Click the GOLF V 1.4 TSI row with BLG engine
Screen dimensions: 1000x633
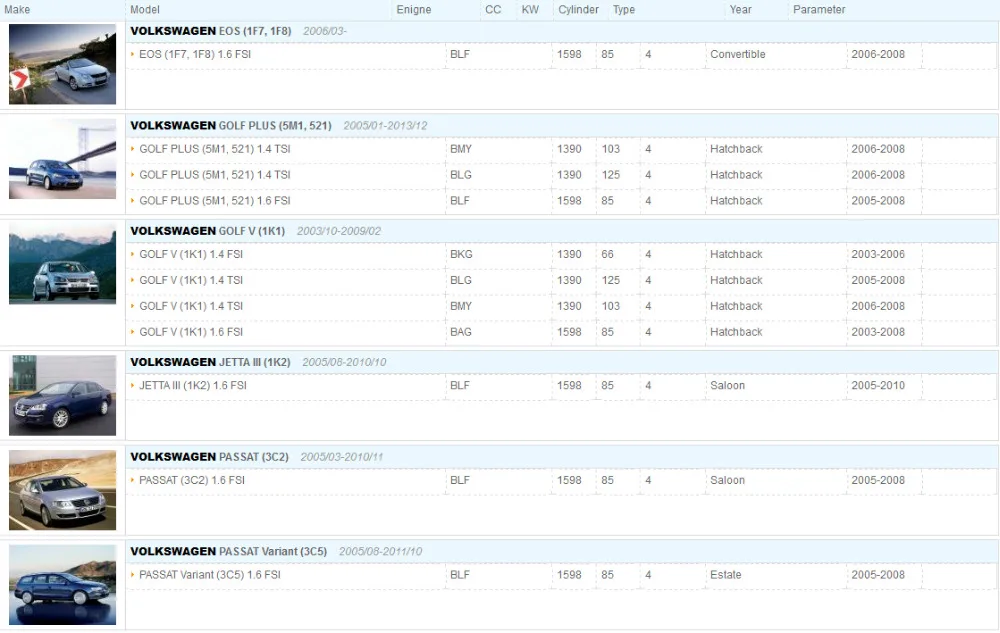(x=561, y=280)
